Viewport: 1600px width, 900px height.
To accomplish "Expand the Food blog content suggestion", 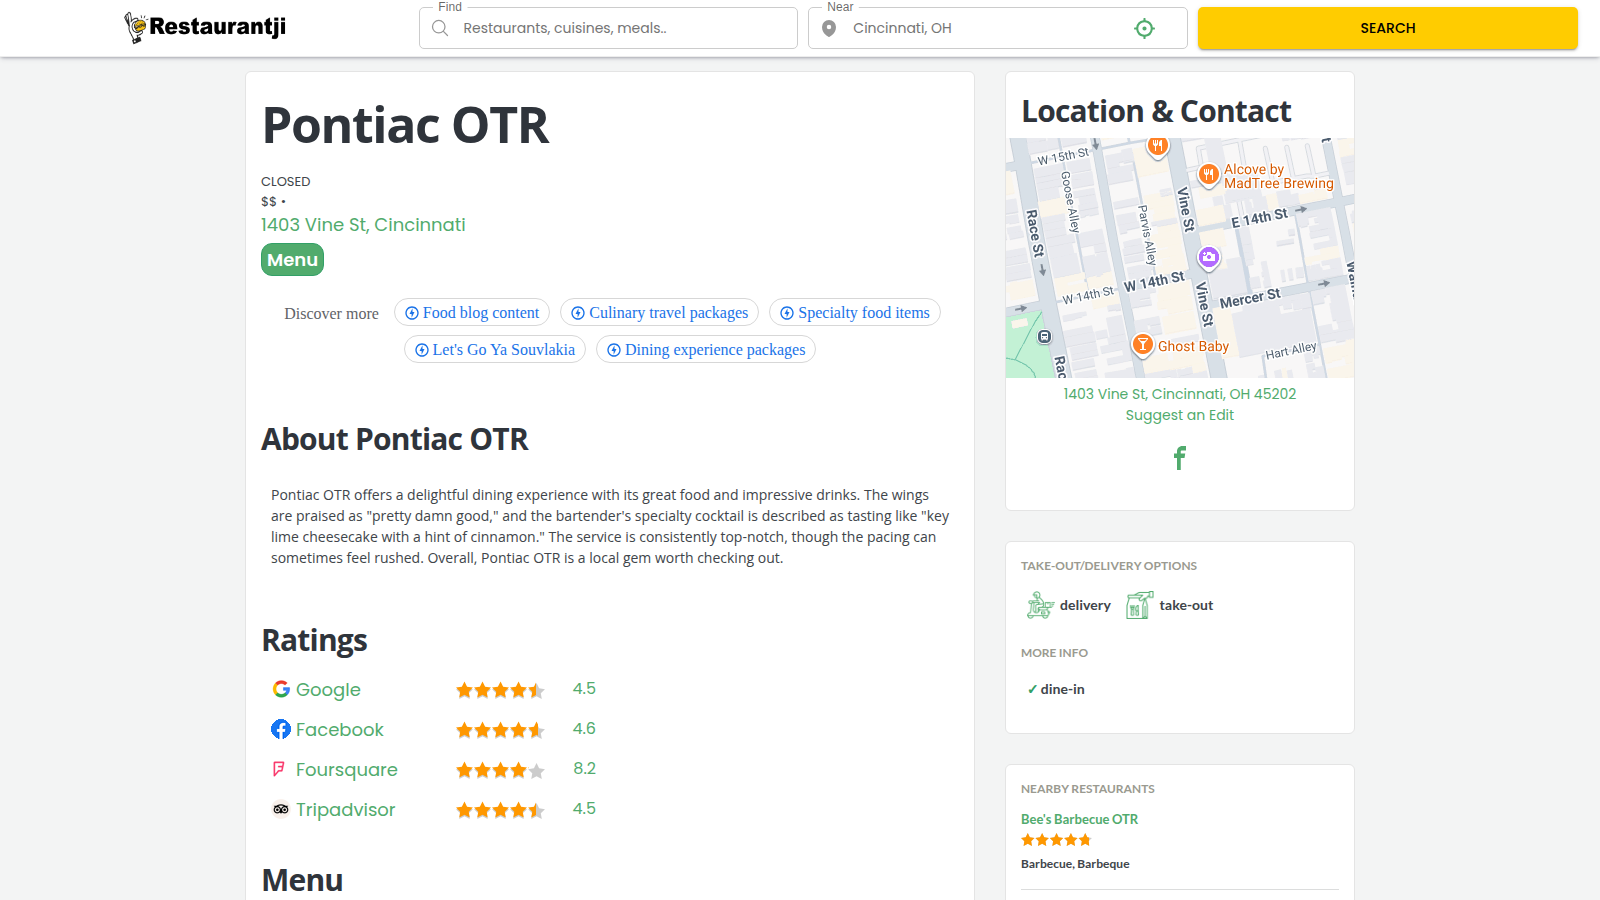I will 472,313.
